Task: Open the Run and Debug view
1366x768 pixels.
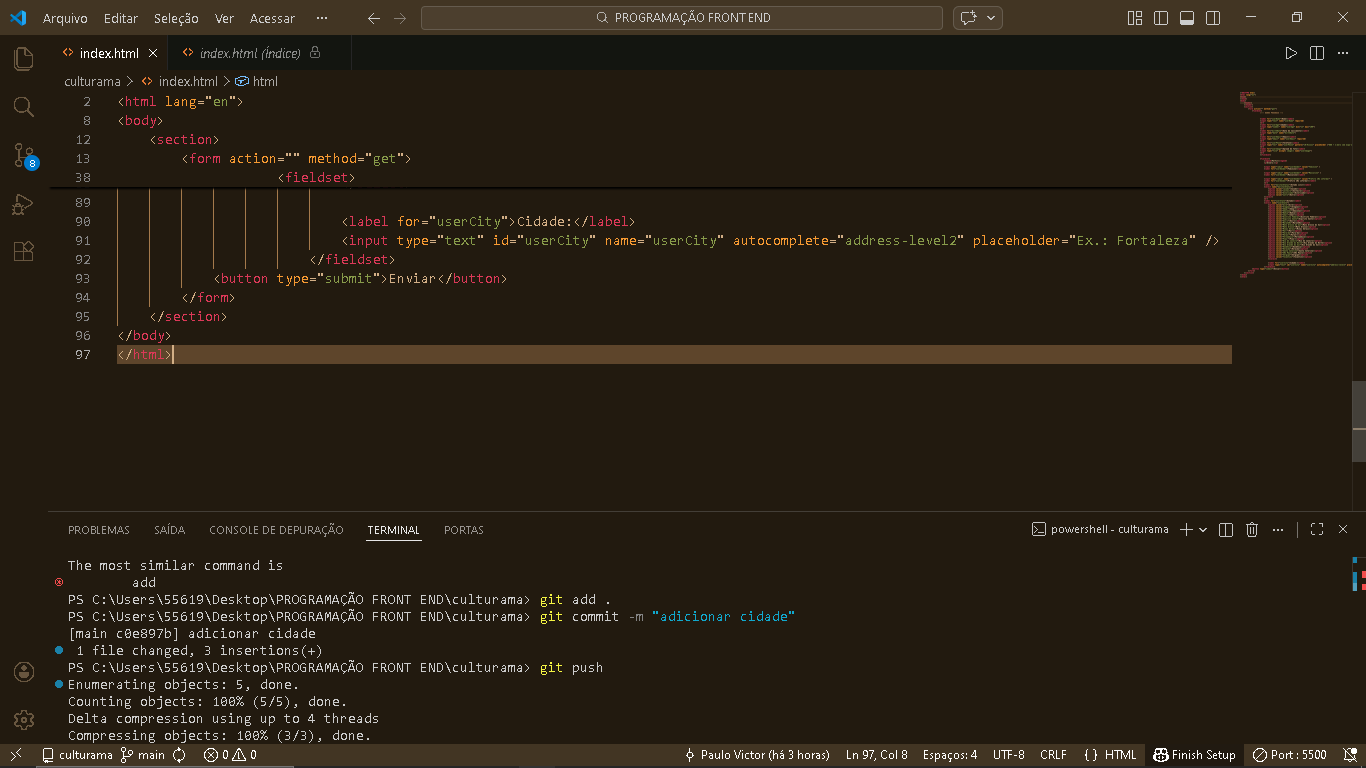Action: tap(24, 204)
